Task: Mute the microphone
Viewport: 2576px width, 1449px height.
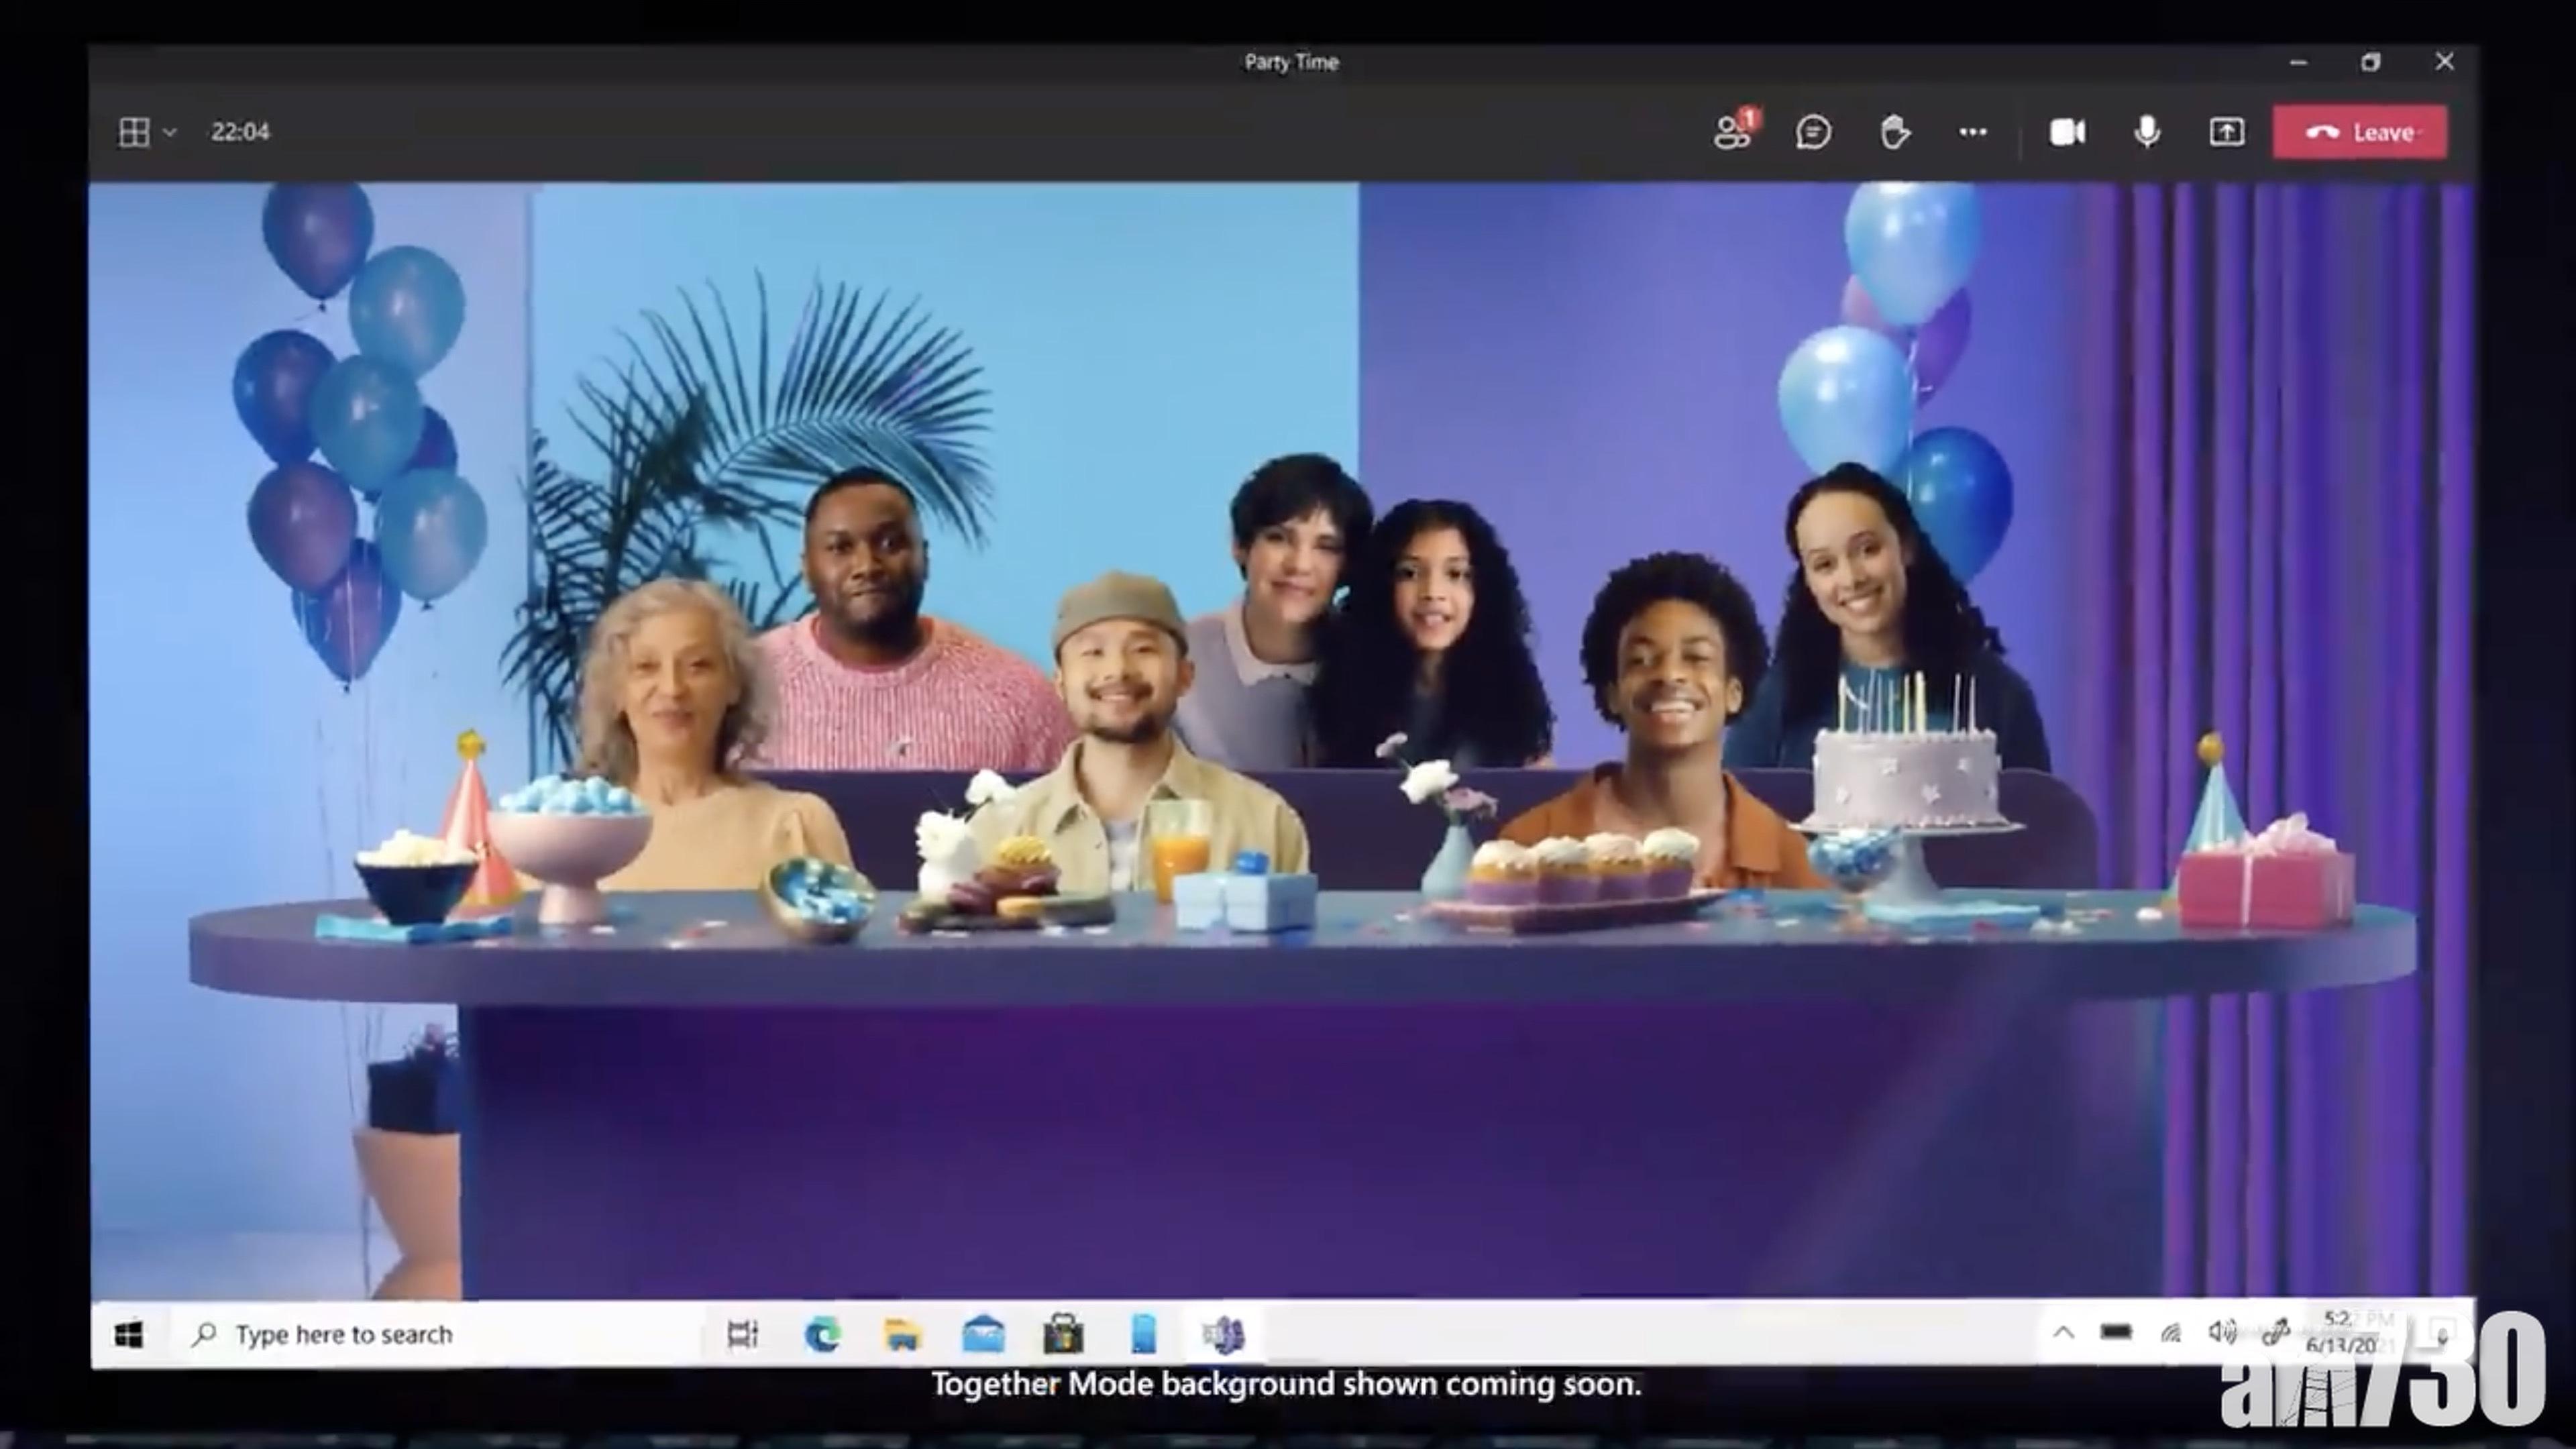Action: [x=2146, y=132]
